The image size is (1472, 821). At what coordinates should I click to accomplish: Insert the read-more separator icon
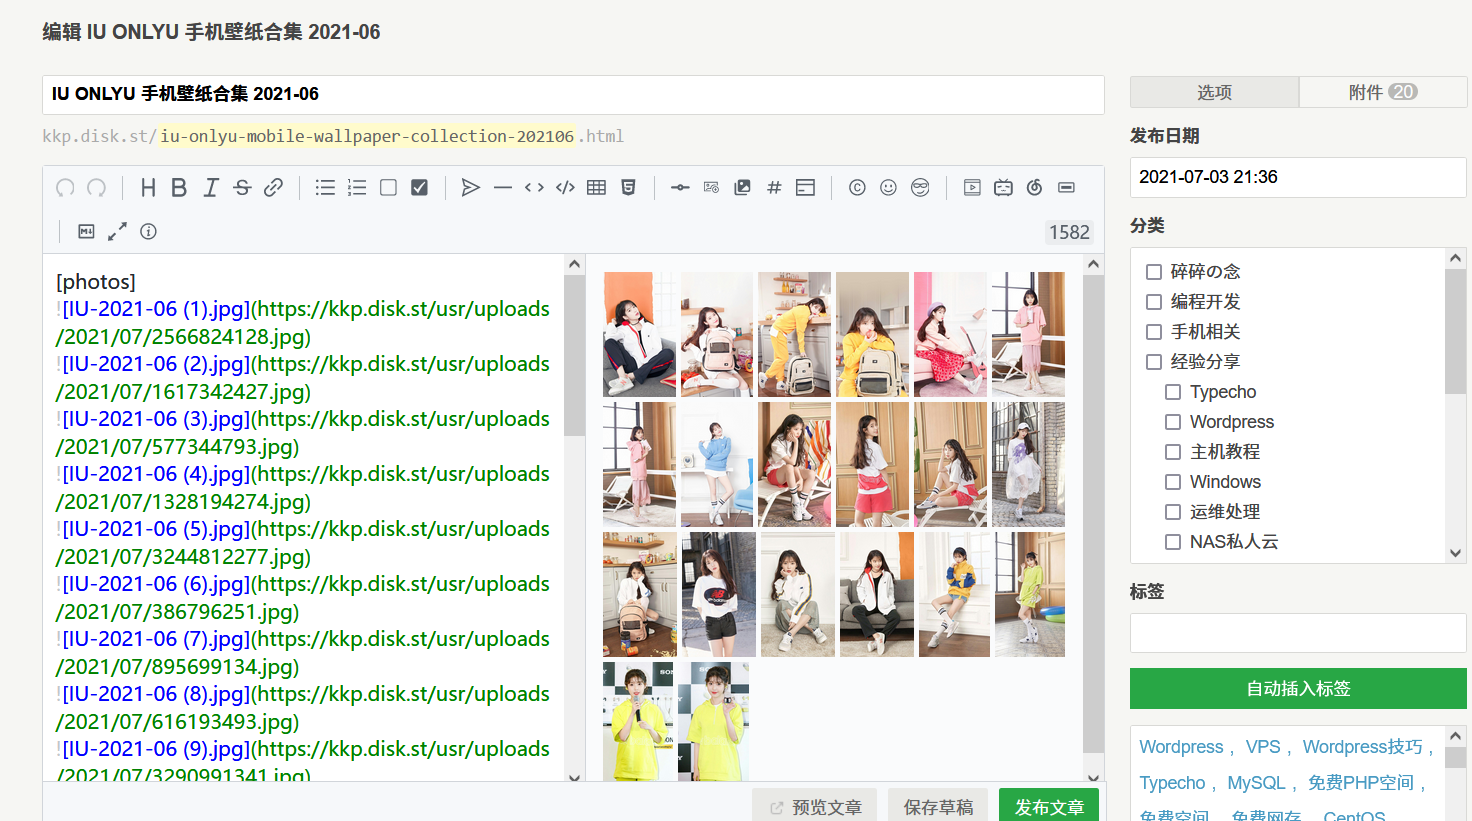pos(680,187)
